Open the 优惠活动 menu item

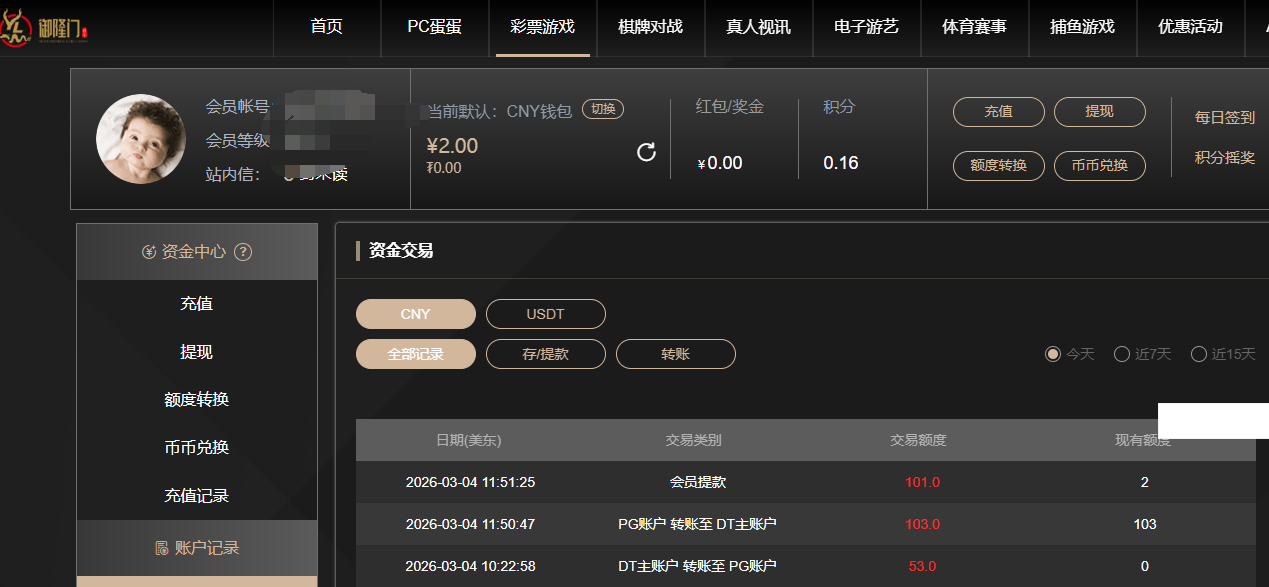(x=1191, y=28)
